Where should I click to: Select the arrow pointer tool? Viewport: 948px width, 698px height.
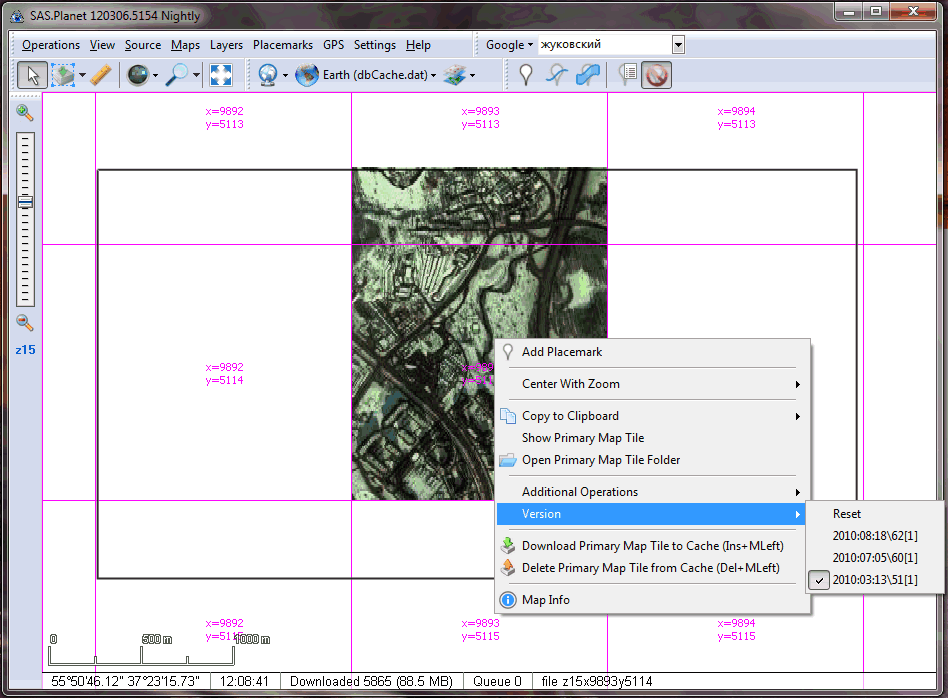31,75
